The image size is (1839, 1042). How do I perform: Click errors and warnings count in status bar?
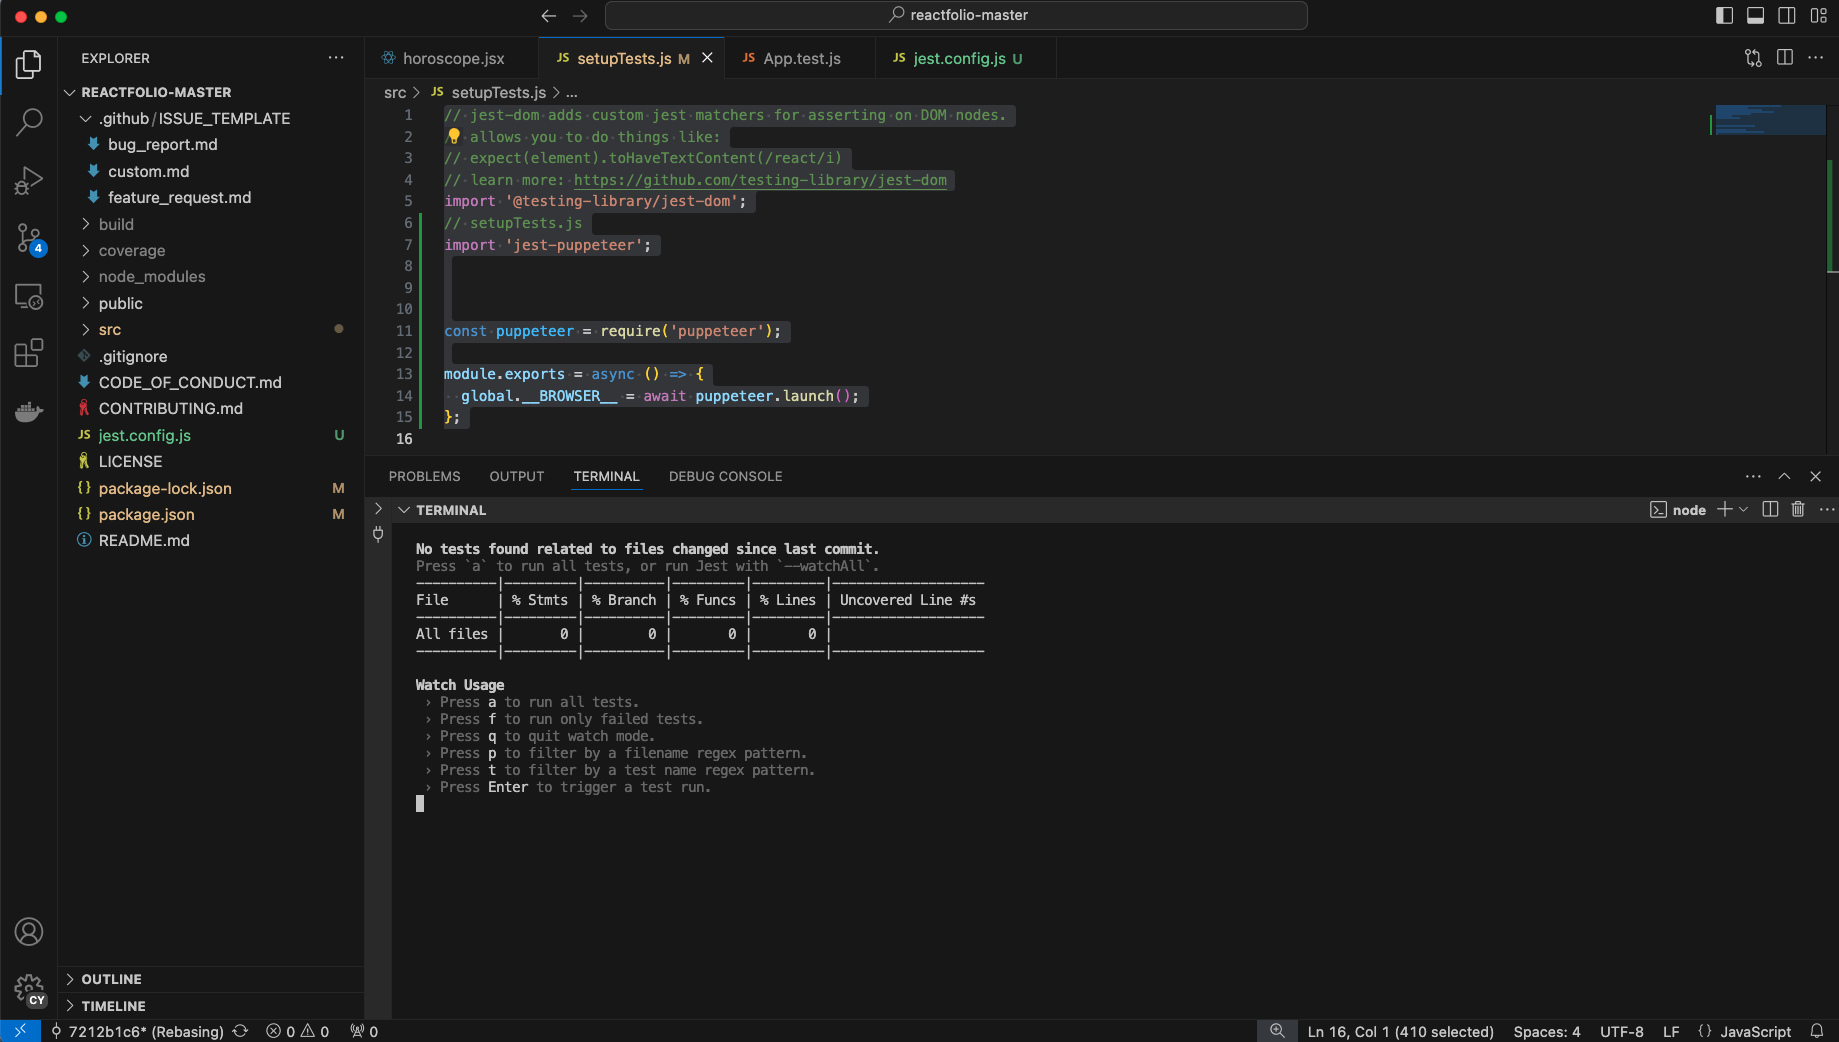pos(297,1031)
